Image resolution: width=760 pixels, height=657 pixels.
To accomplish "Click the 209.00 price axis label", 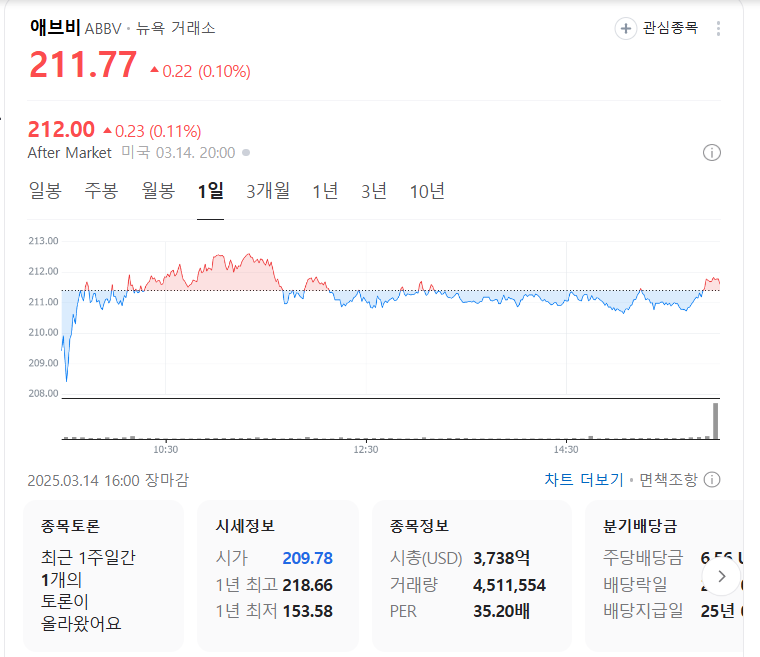I will [43, 363].
